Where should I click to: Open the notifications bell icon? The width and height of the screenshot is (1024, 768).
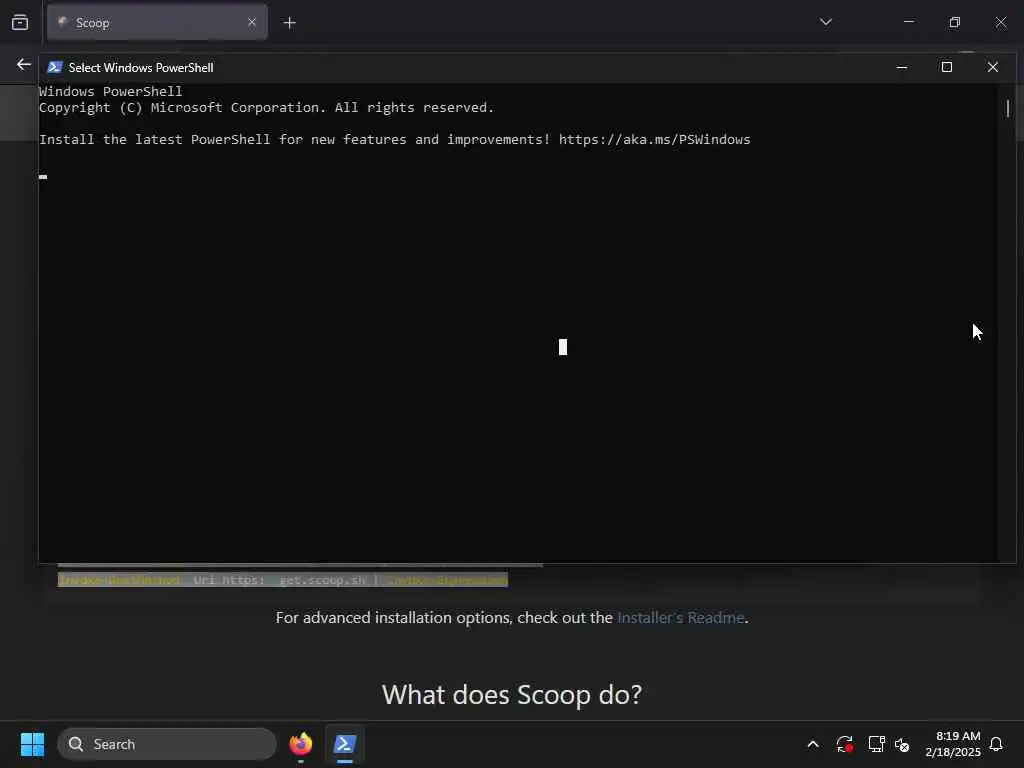click(996, 744)
